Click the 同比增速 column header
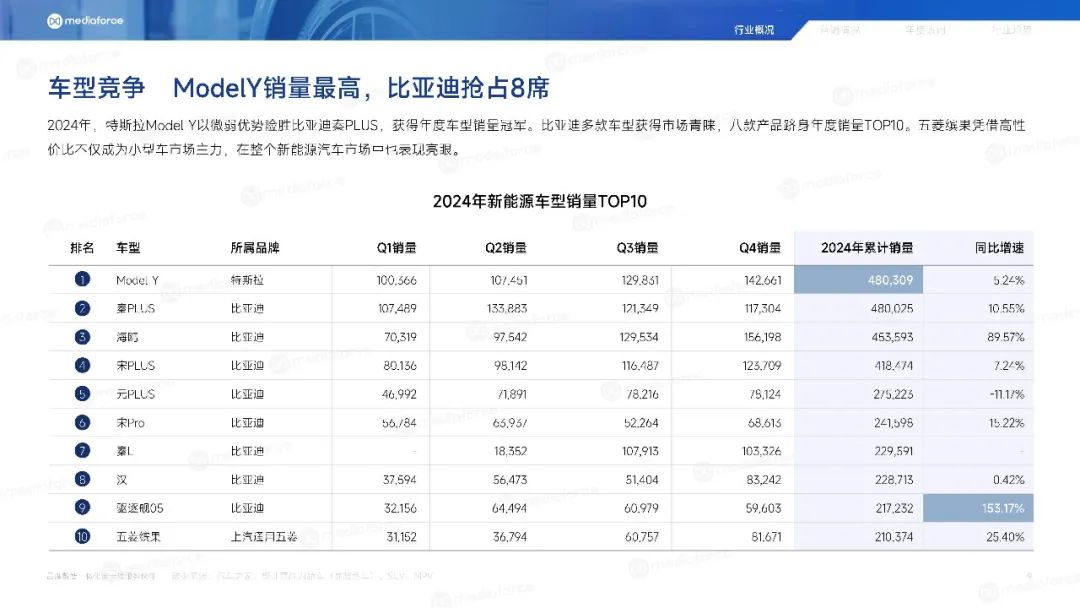The width and height of the screenshot is (1080, 608). 998,248
